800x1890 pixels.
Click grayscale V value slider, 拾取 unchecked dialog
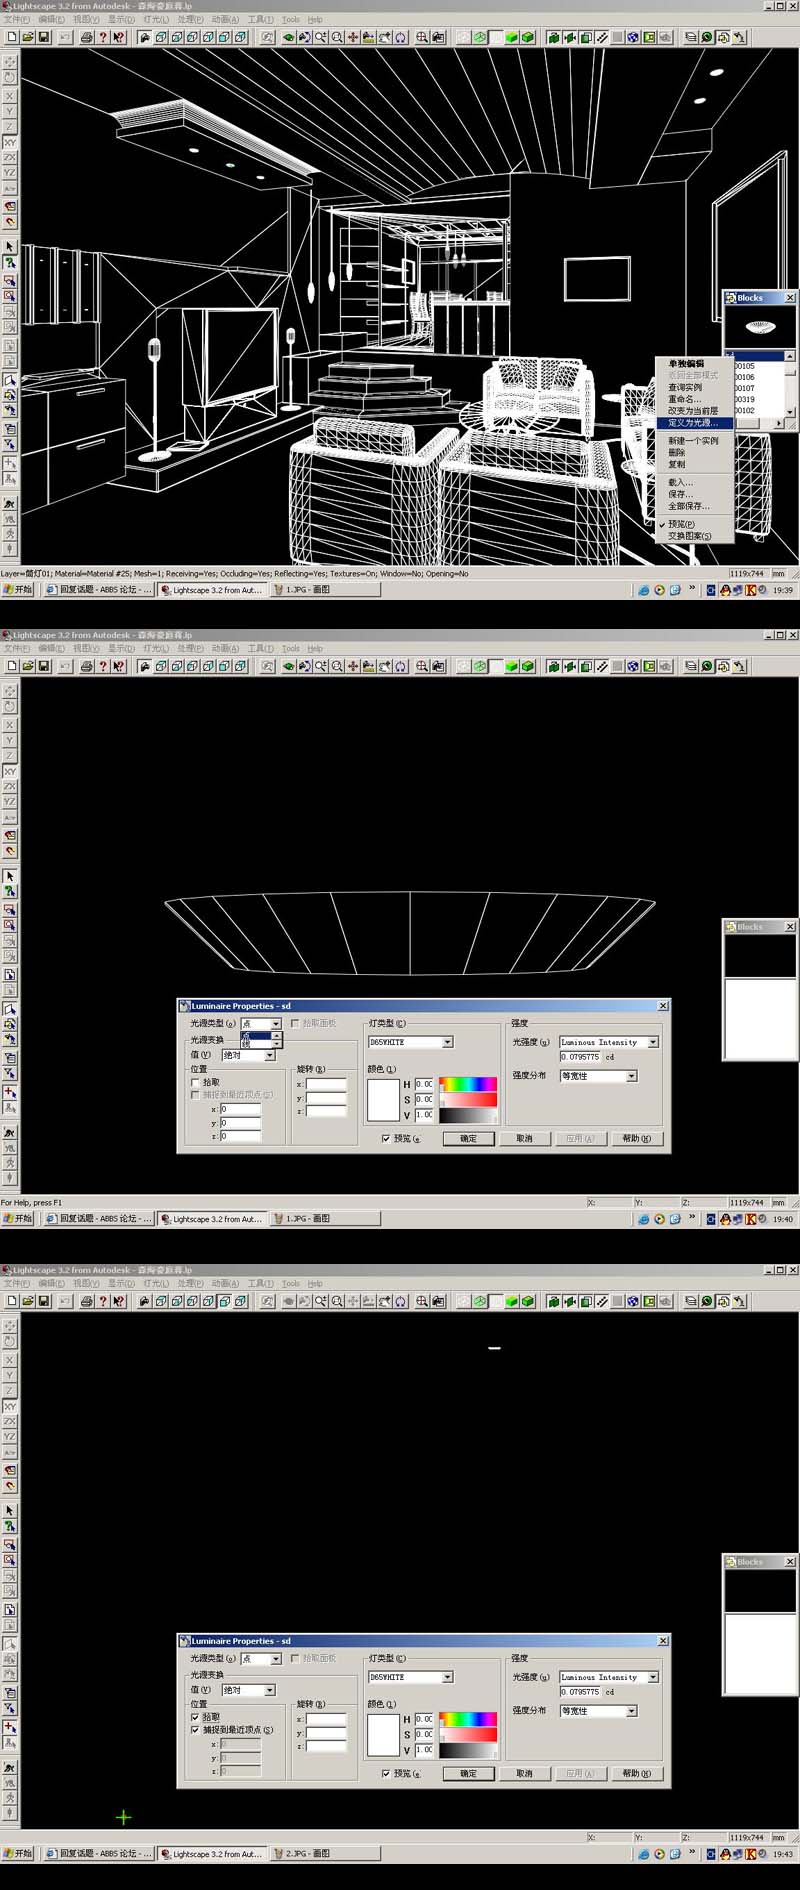point(468,1114)
